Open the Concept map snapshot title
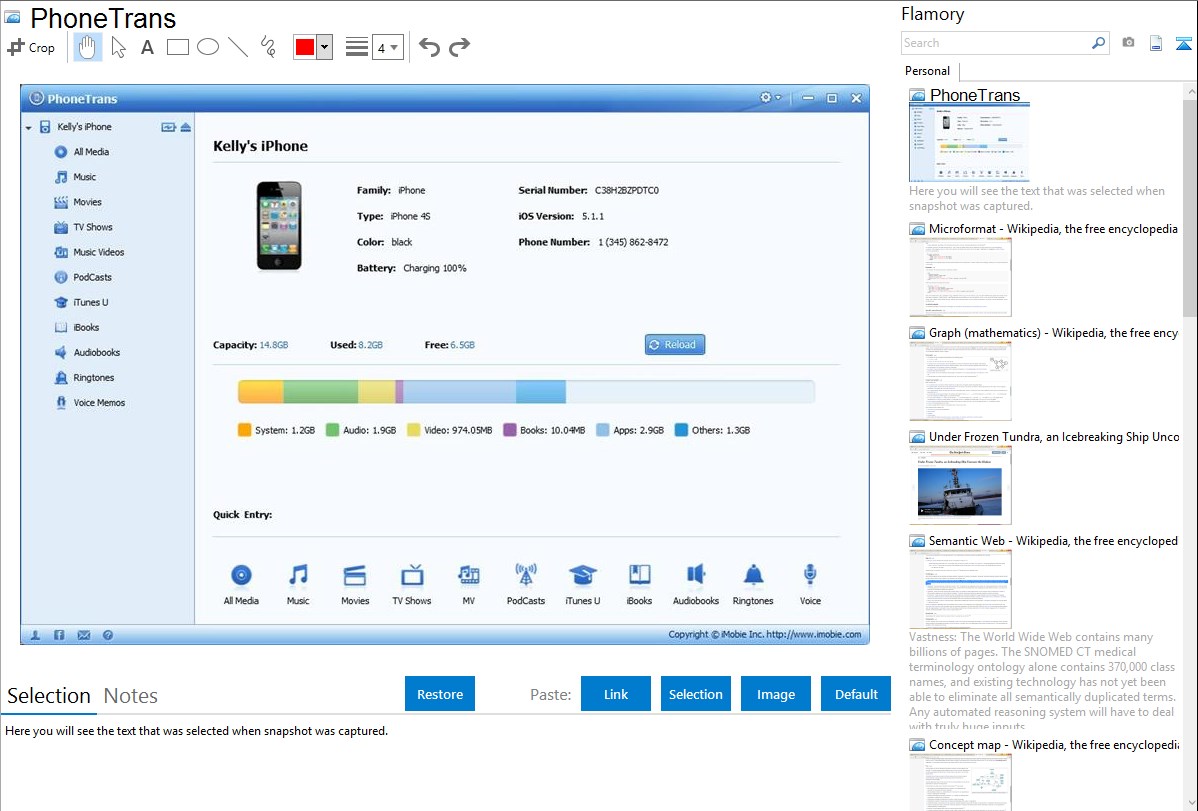The height and width of the screenshot is (811, 1198). coord(1053,744)
